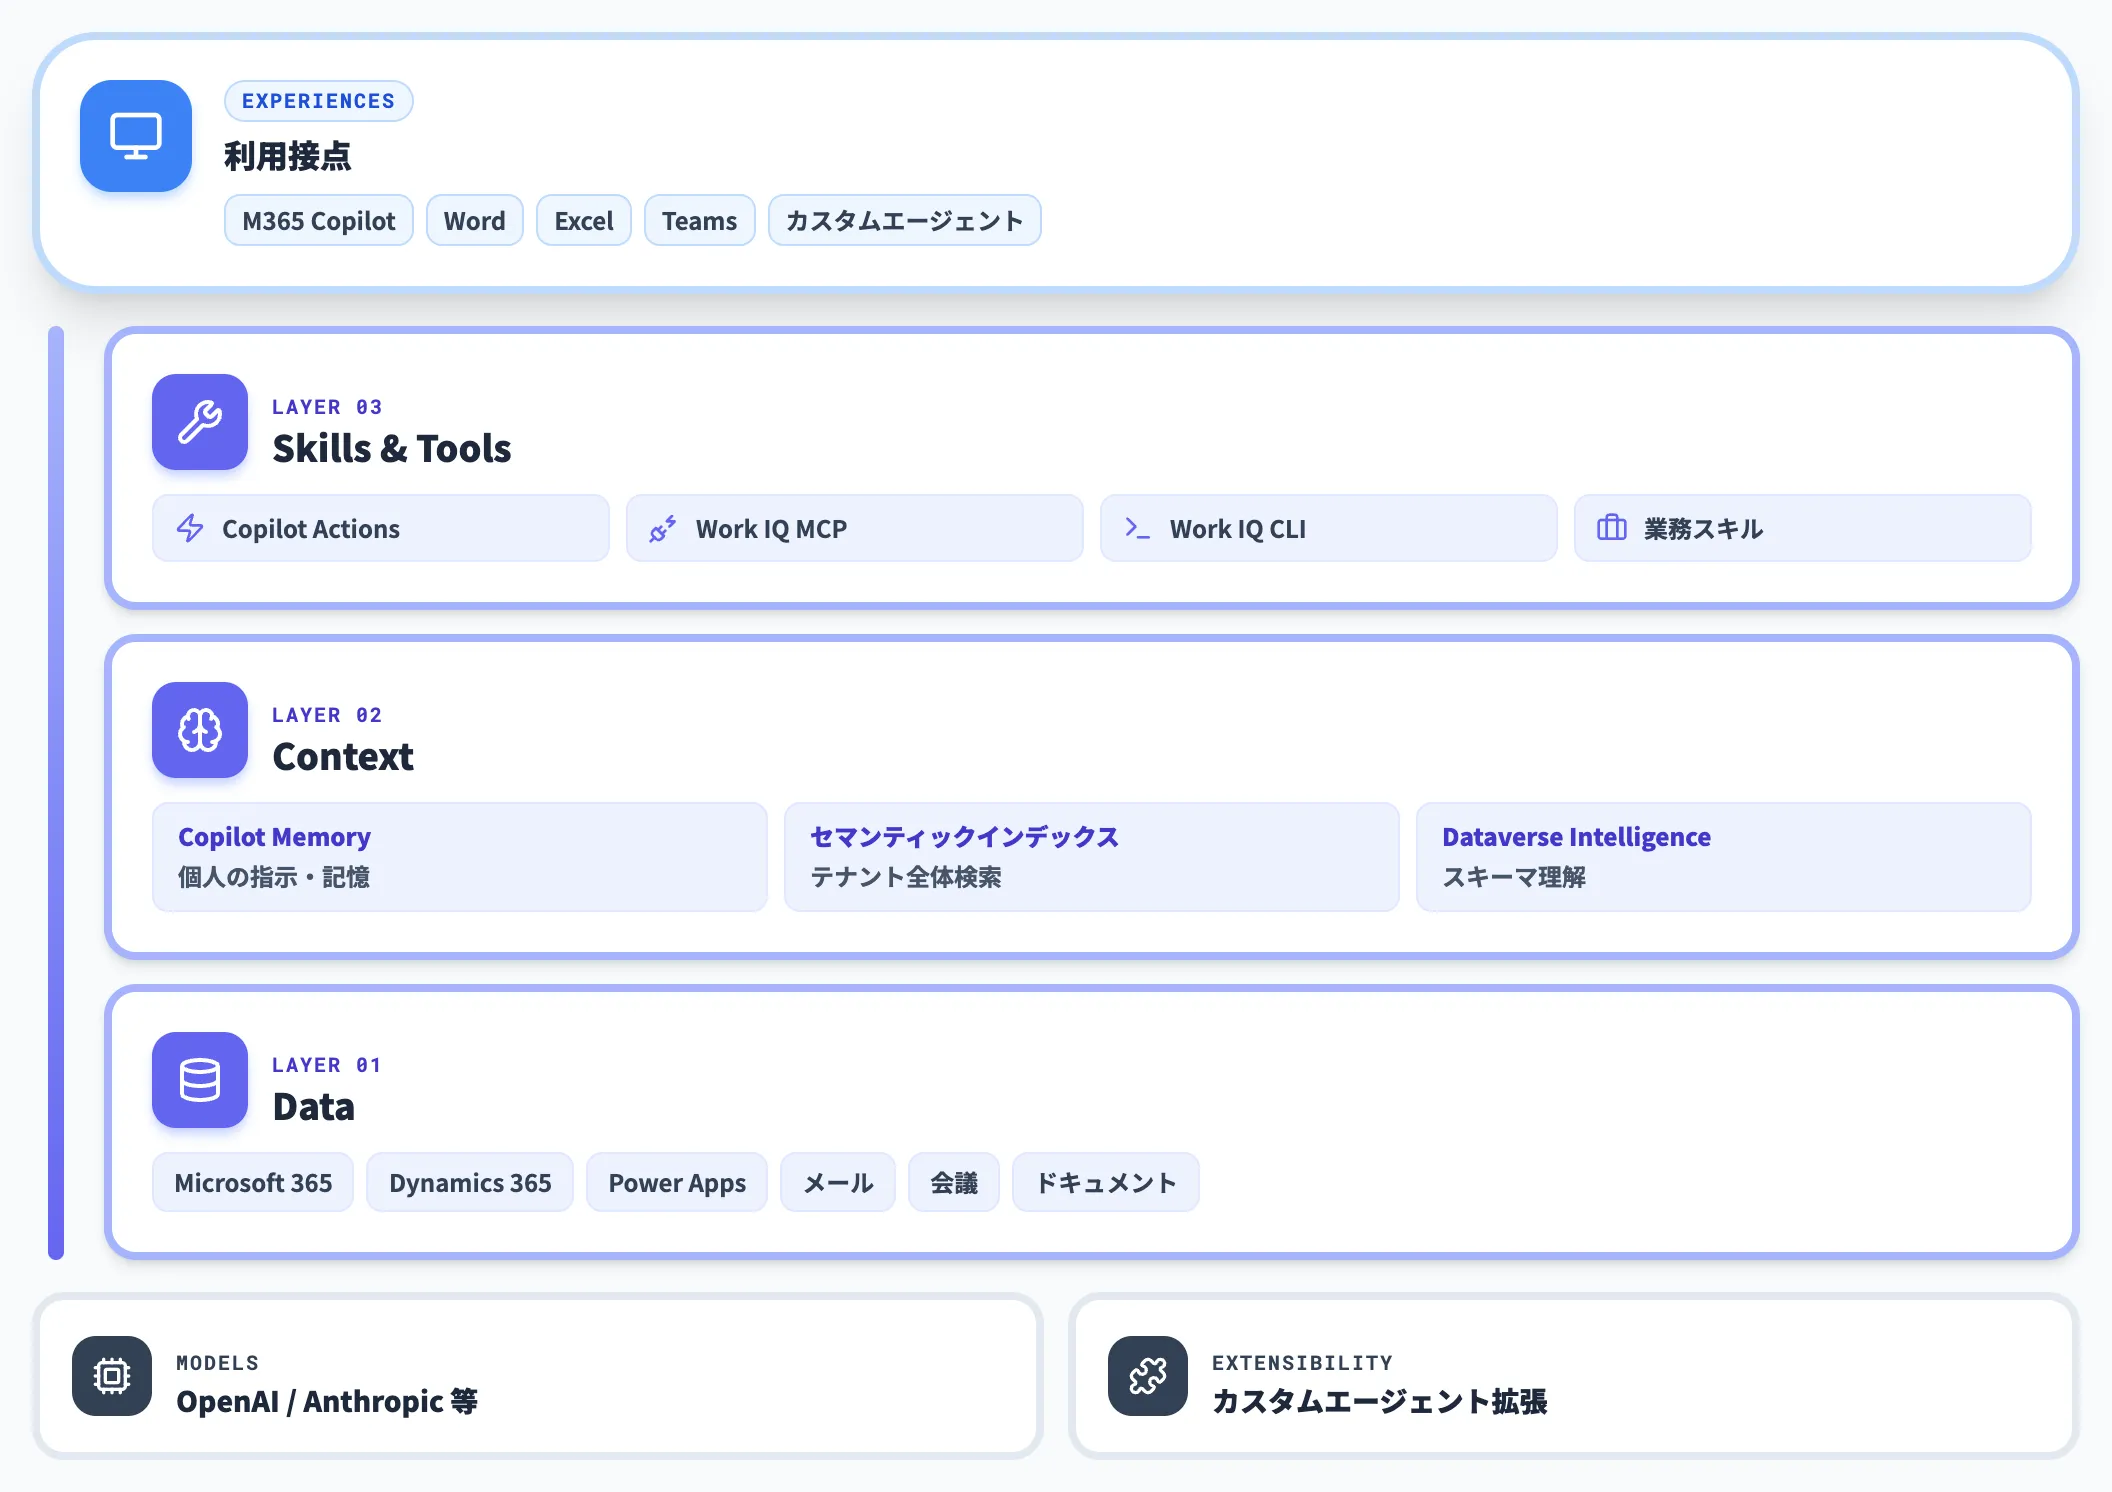Click the テナント全体検索 subtitle
Image resolution: width=2112 pixels, height=1492 pixels.
pos(906,877)
